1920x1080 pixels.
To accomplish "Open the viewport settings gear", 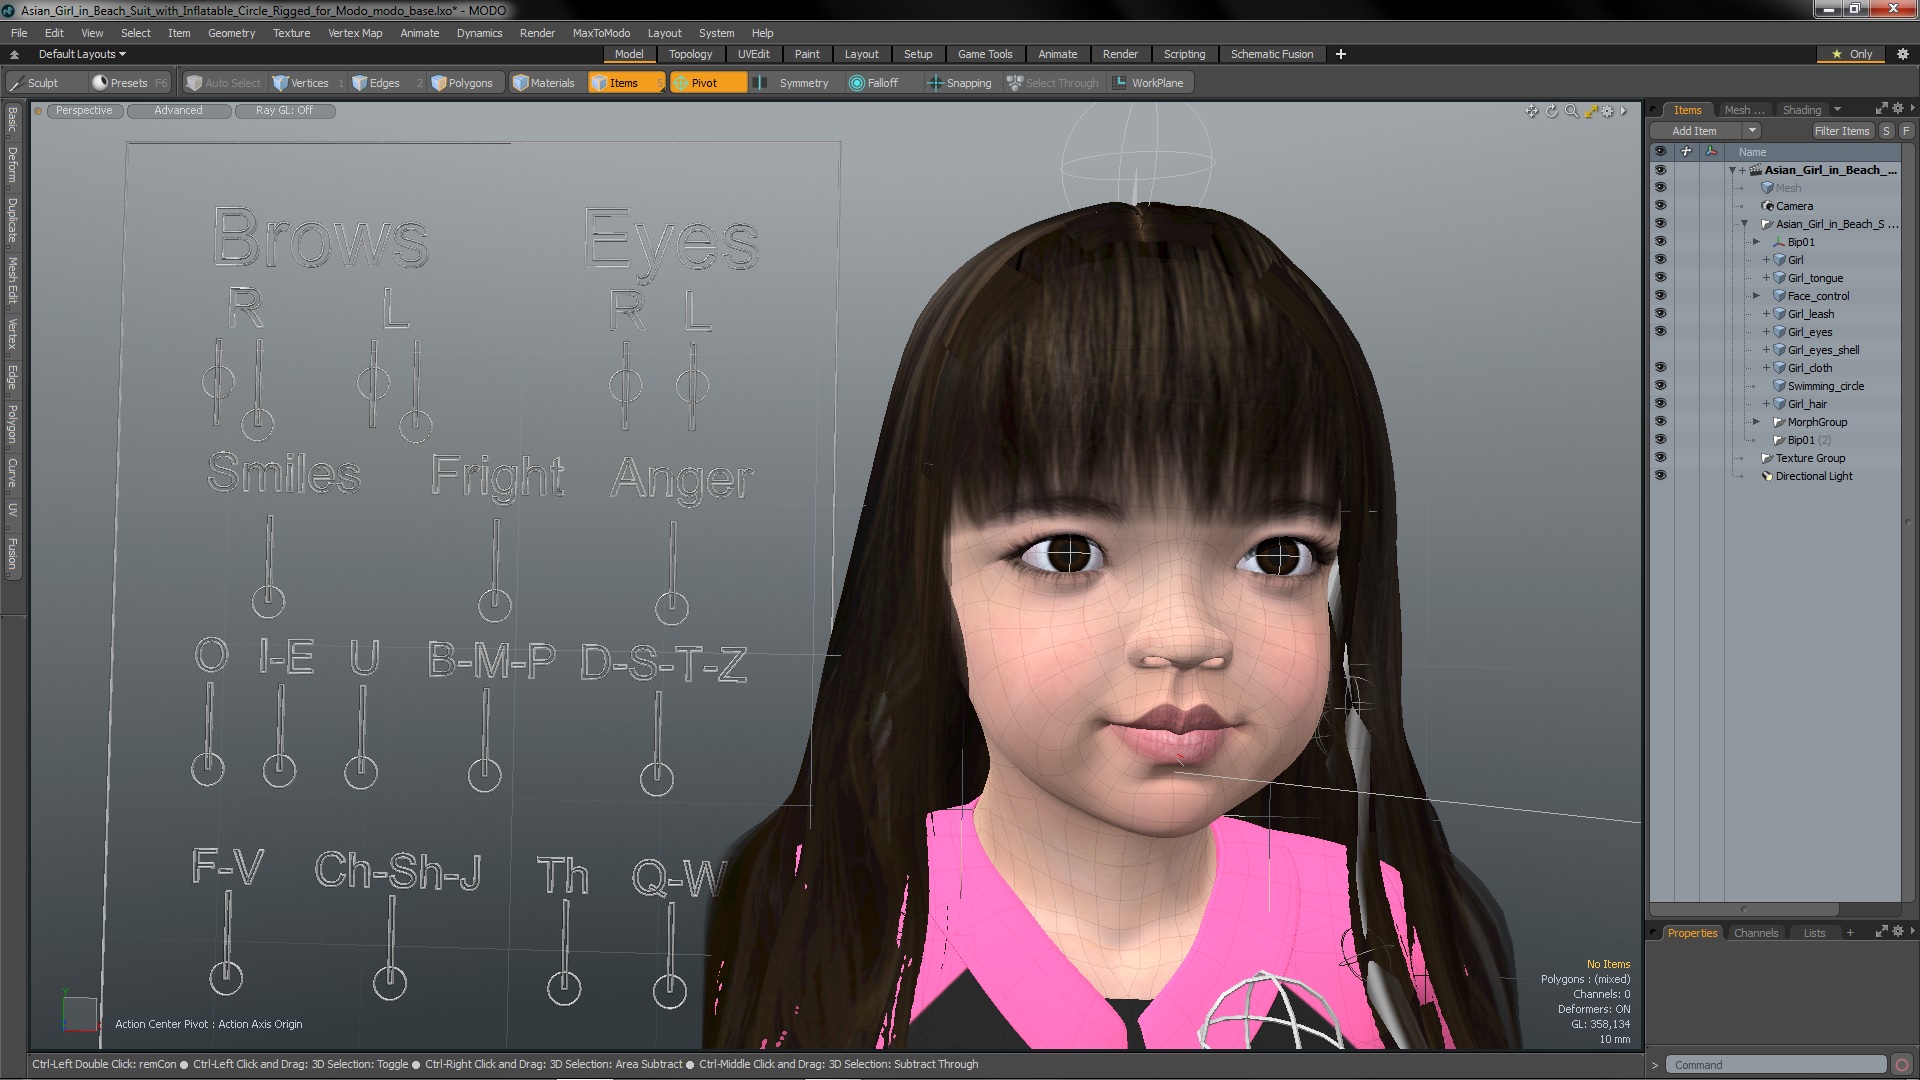I will coord(1607,111).
